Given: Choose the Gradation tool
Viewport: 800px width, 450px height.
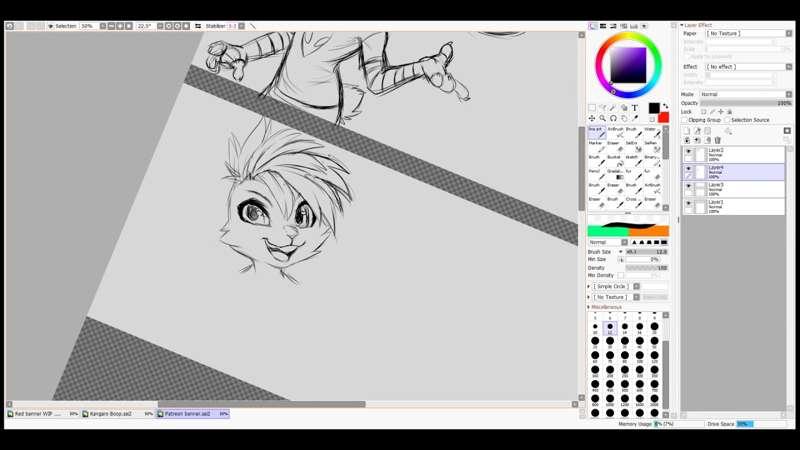Looking at the screenshot, I should pos(615,174).
